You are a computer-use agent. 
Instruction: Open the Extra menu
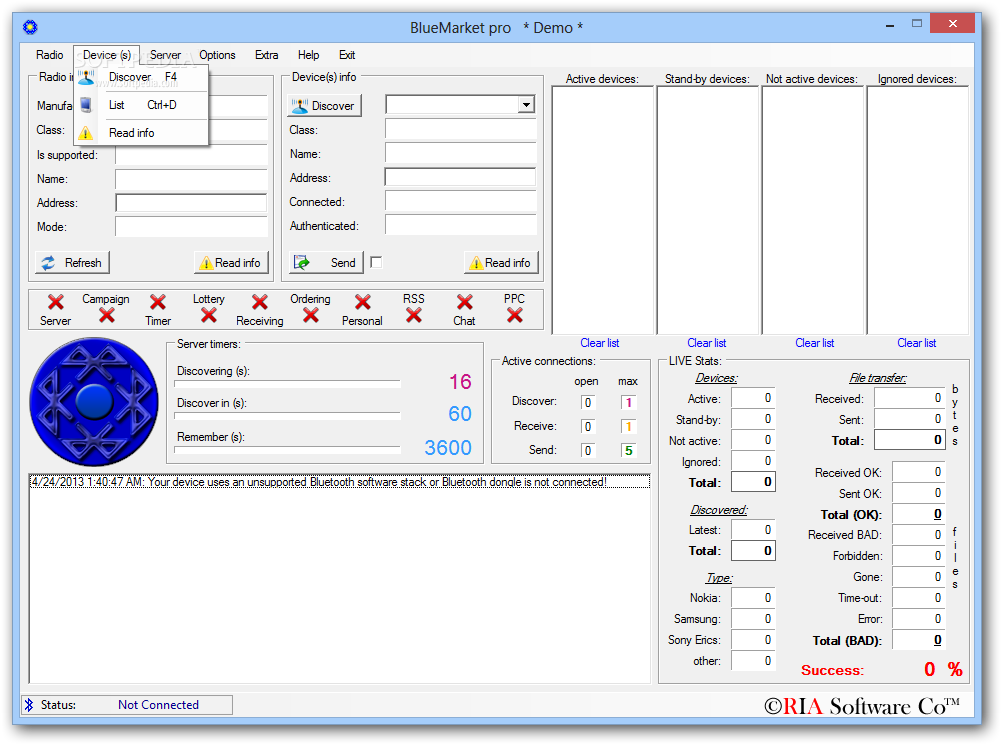click(266, 55)
